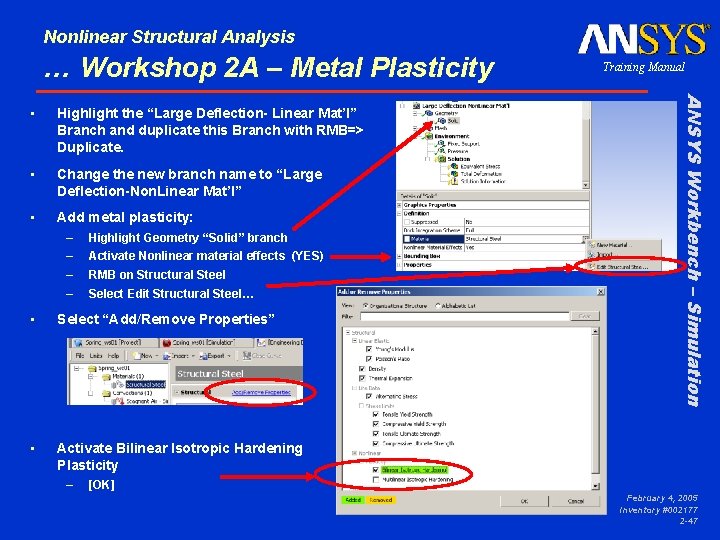Open the New dropdown arrow in toolbar
The height and width of the screenshot is (540, 720).
pos(157,356)
